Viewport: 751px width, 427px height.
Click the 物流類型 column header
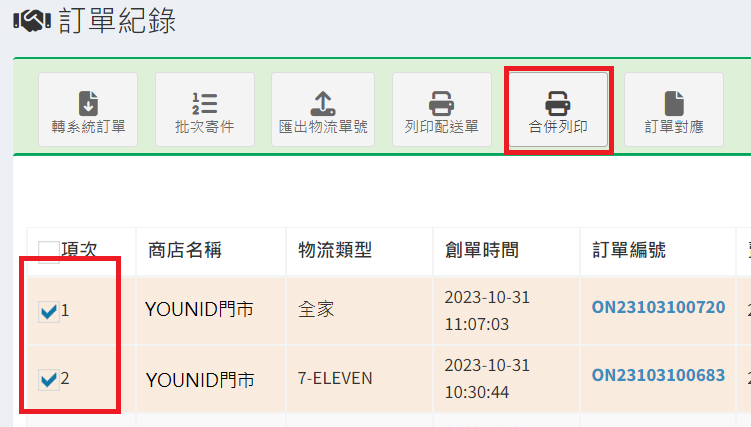pyautogui.click(x=333, y=250)
